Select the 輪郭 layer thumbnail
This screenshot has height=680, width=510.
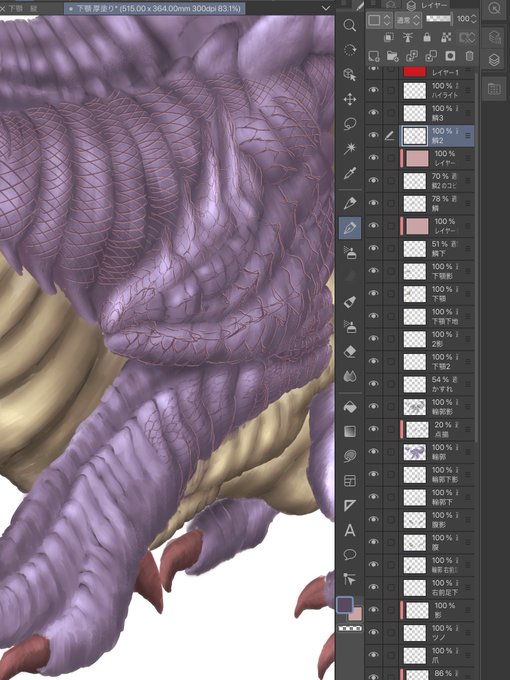click(x=415, y=451)
